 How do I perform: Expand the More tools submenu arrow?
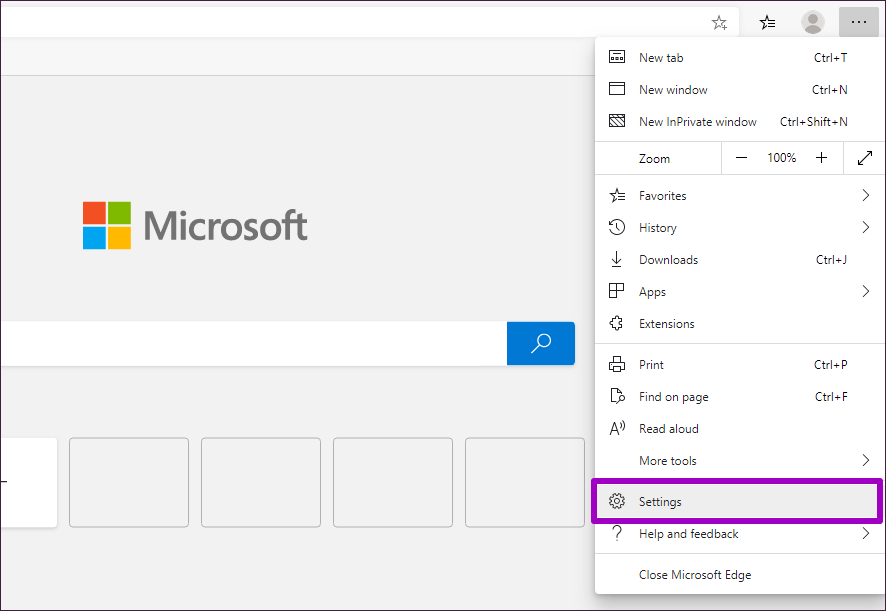[x=866, y=460]
